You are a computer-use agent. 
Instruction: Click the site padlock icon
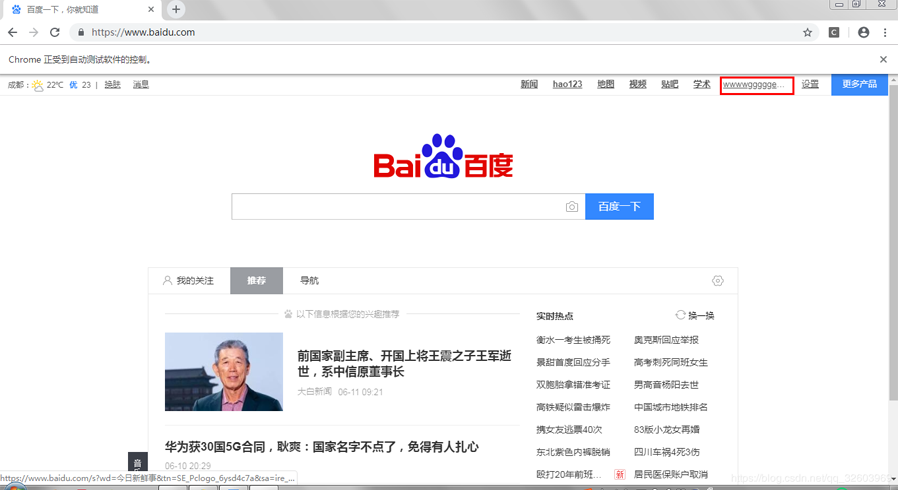pyautogui.click(x=81, y=33)
